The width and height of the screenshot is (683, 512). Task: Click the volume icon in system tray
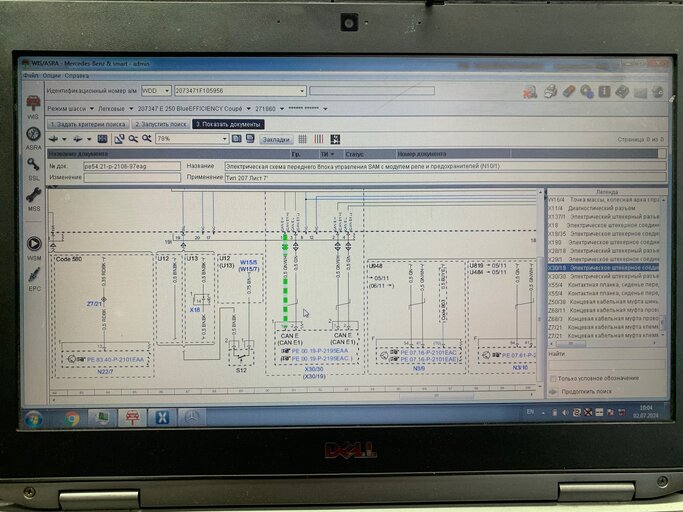point(565,412)
